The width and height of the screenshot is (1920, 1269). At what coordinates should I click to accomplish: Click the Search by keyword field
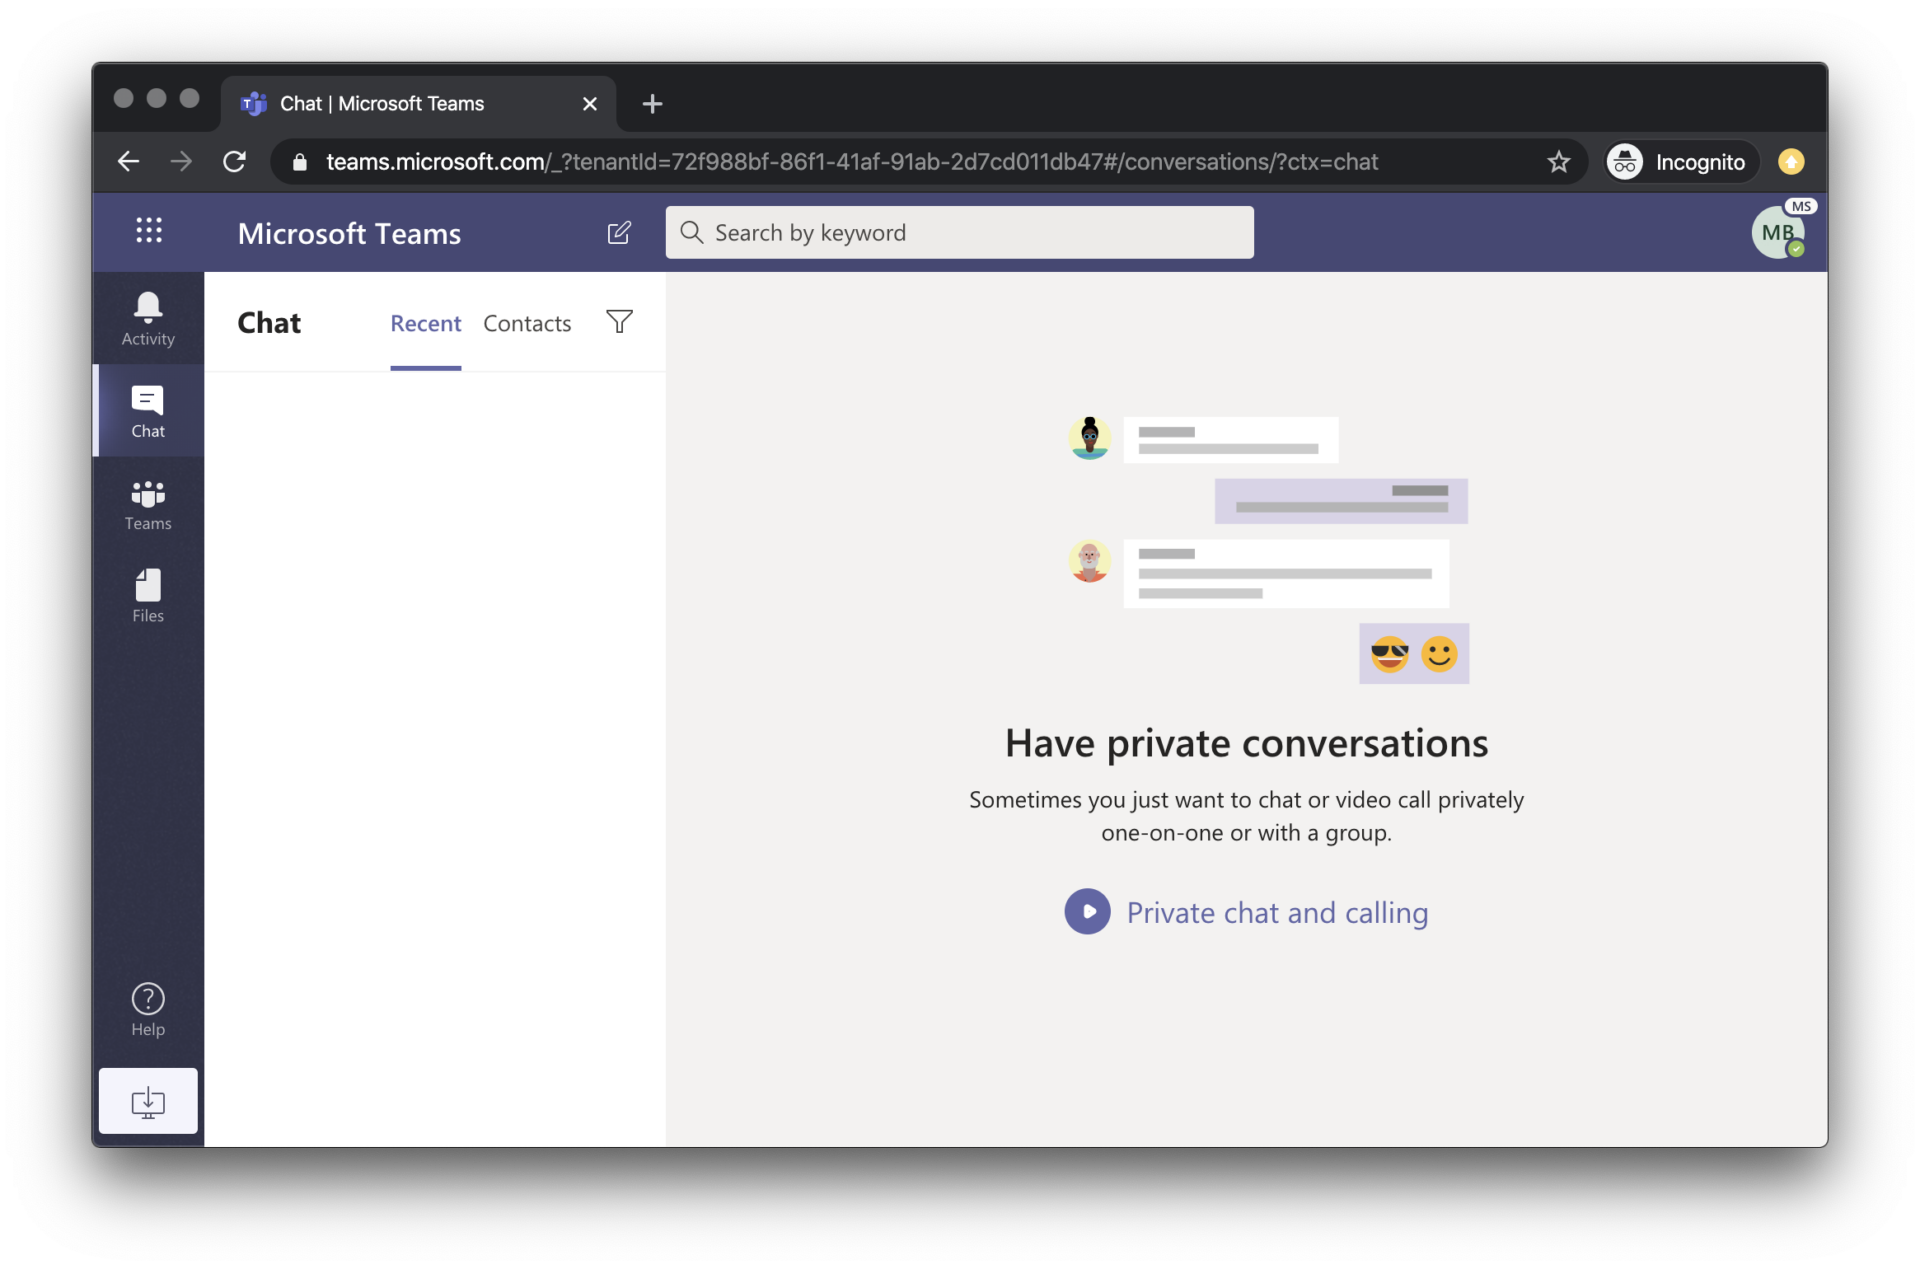pos(960,233)
